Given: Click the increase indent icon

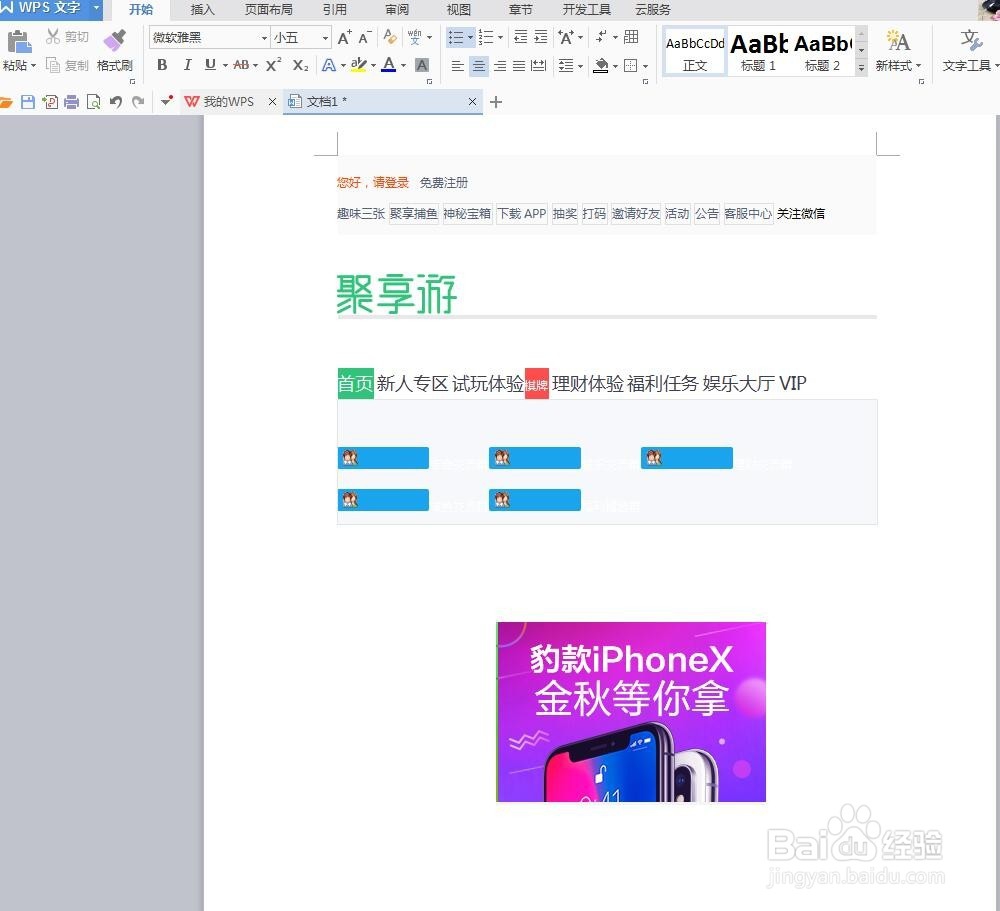Looking at the screenshot, I should pos(541,37).
